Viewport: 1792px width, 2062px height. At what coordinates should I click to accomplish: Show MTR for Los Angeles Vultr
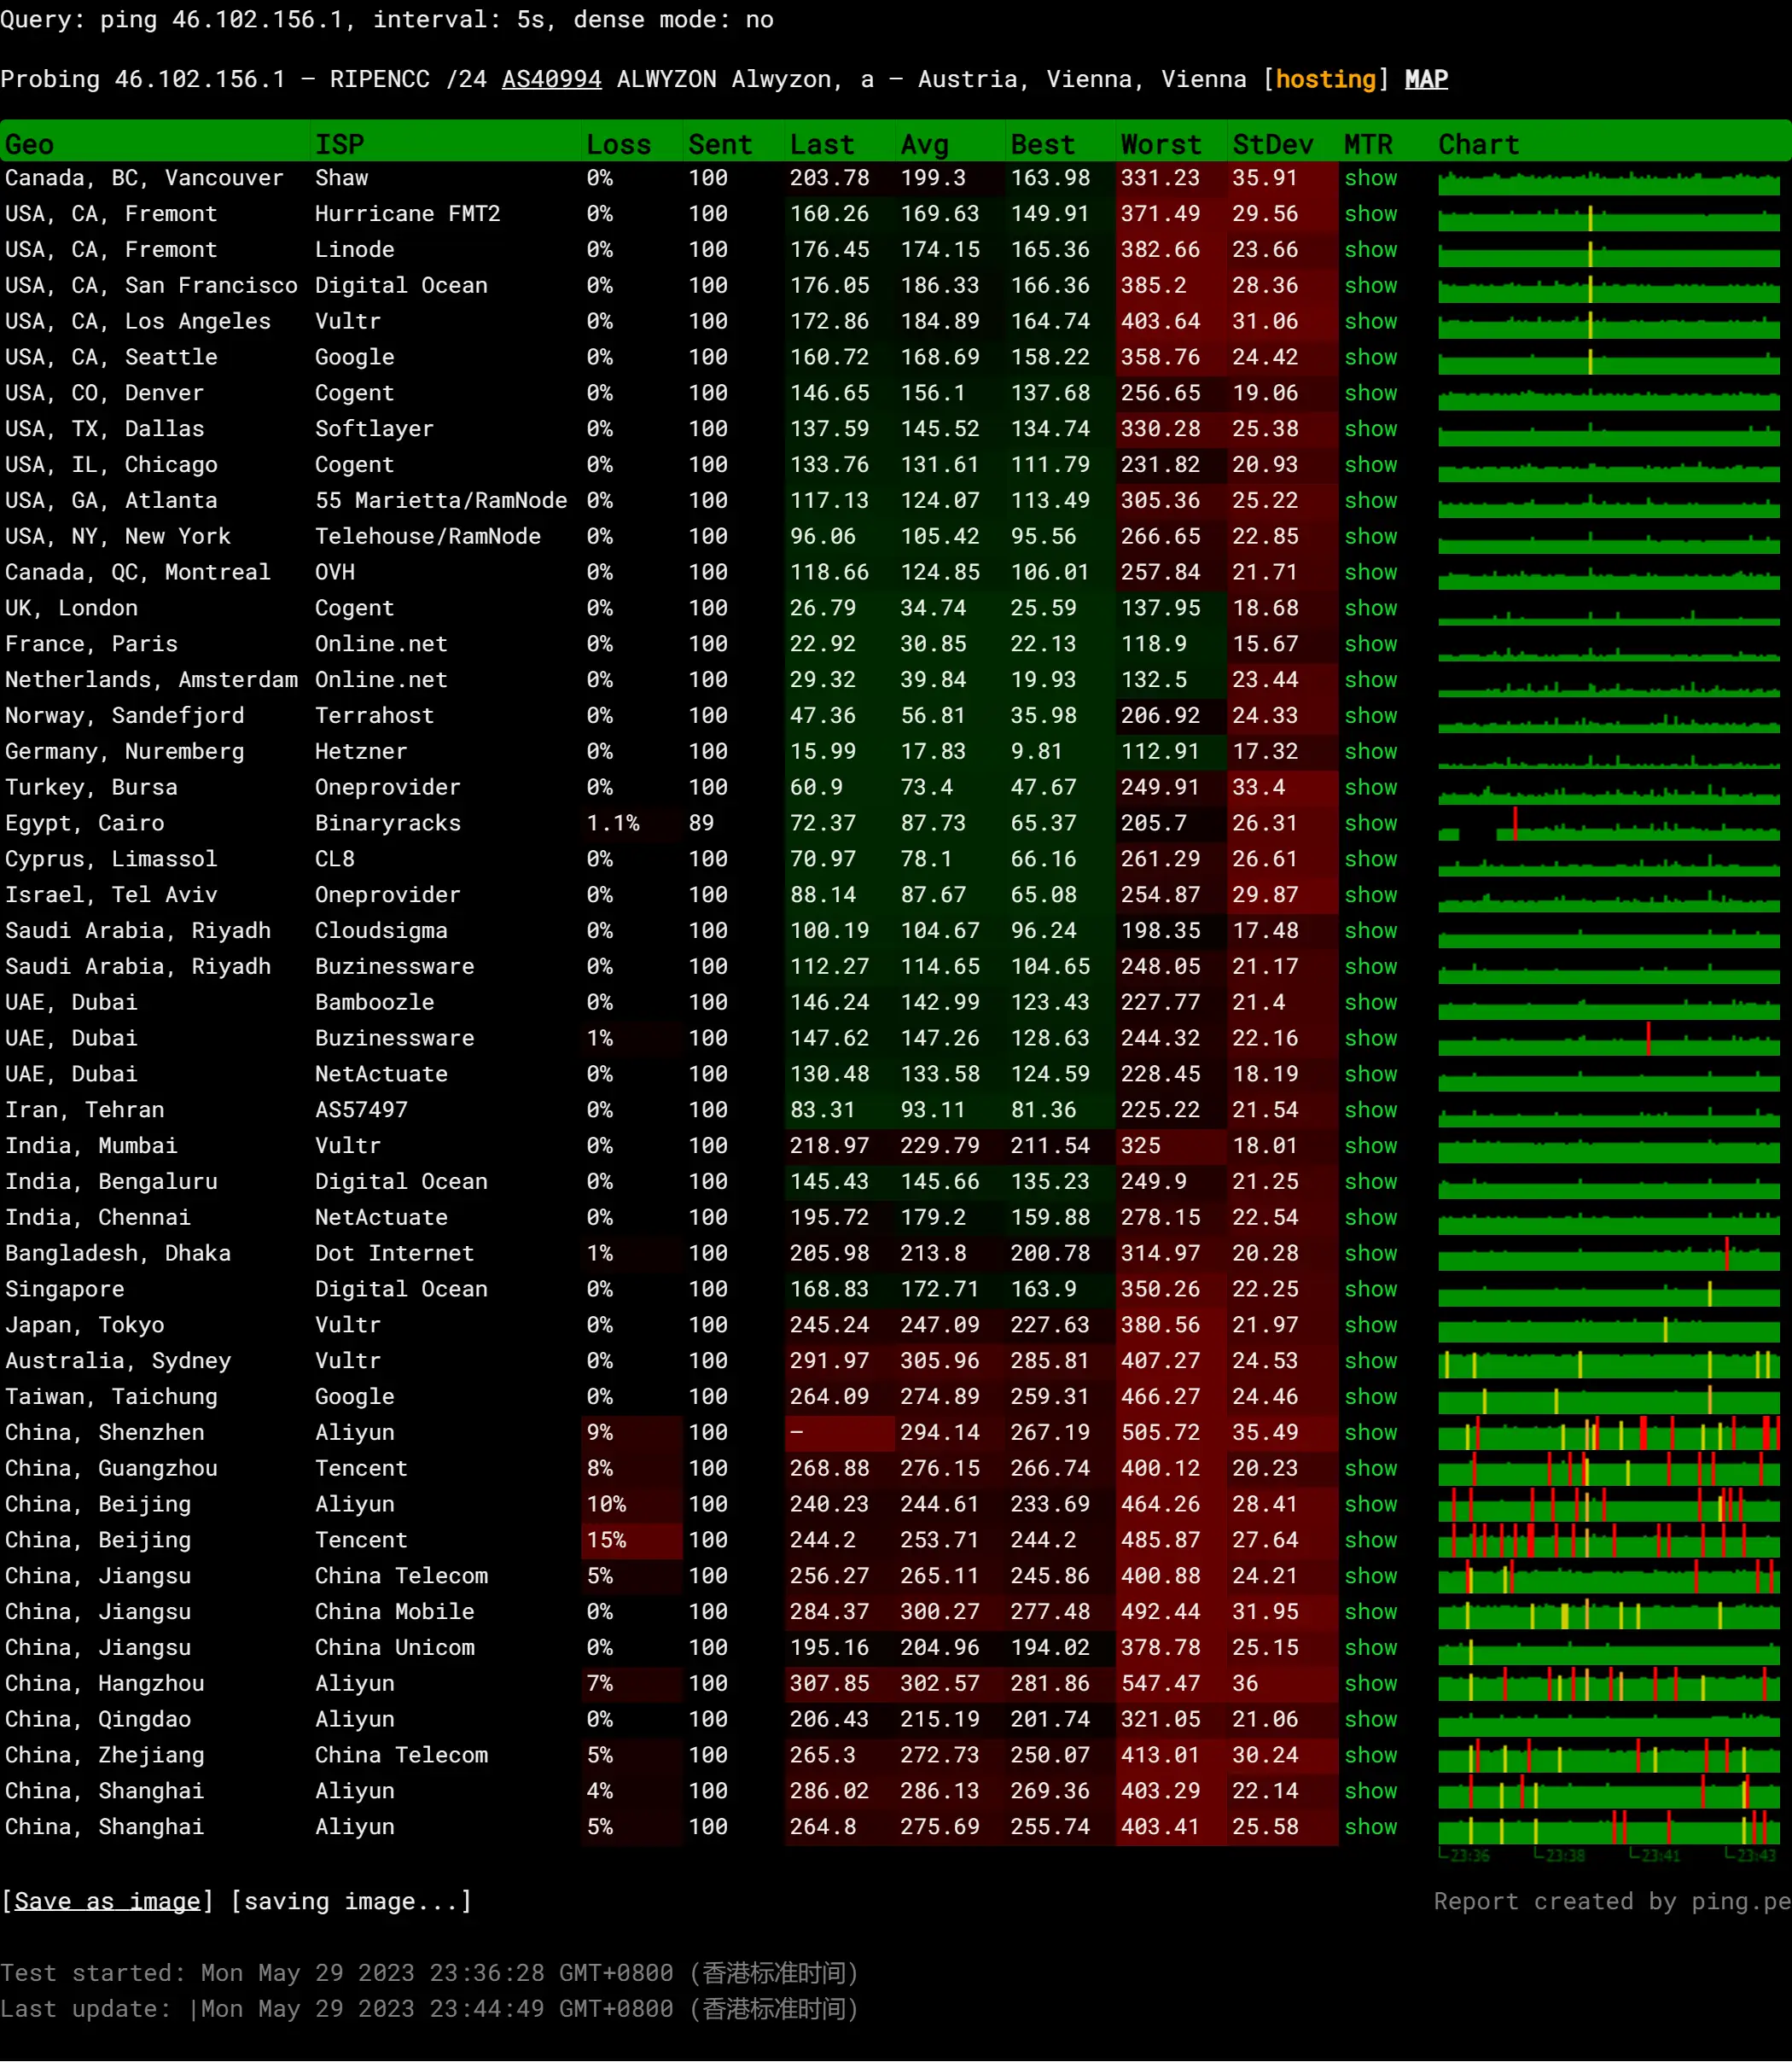(1370, 321)
